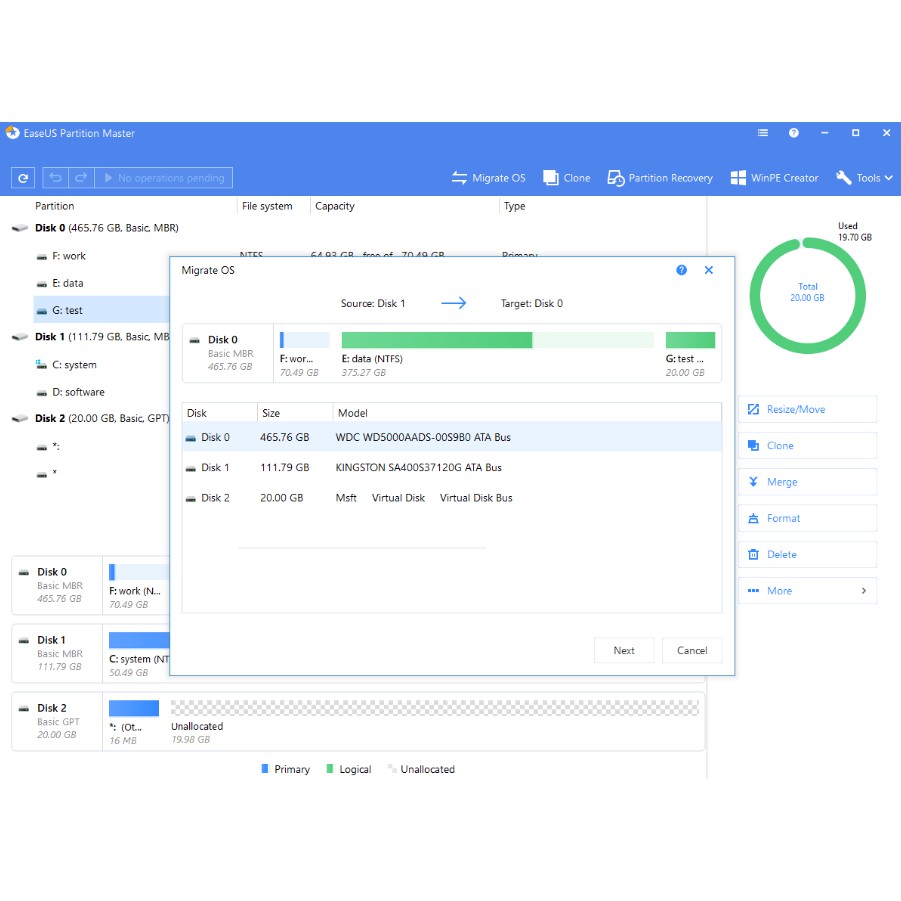
Task: Click Format in the right action panel
Action: (807, 518)
